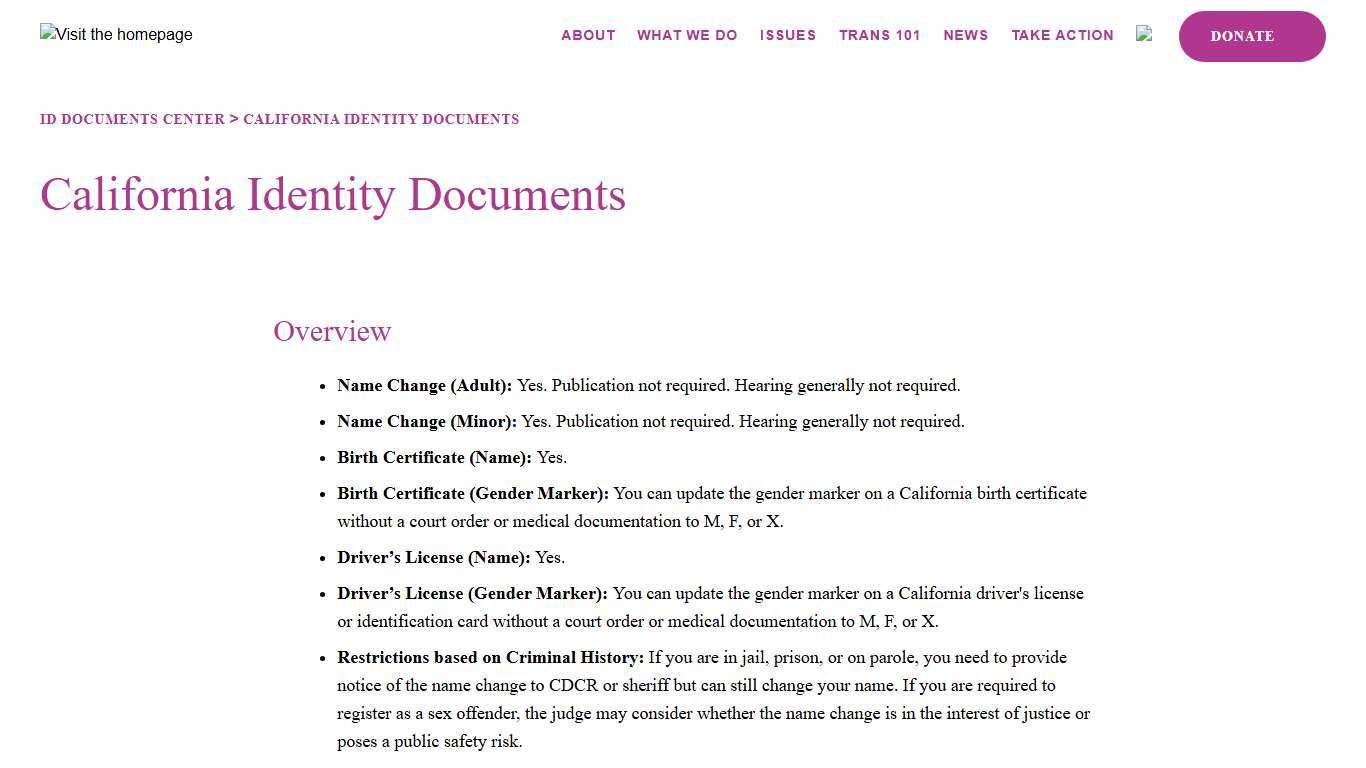This screenshot has height=768, width=1366.
Task: Select the Overview section heading
Action: (331, 331)
